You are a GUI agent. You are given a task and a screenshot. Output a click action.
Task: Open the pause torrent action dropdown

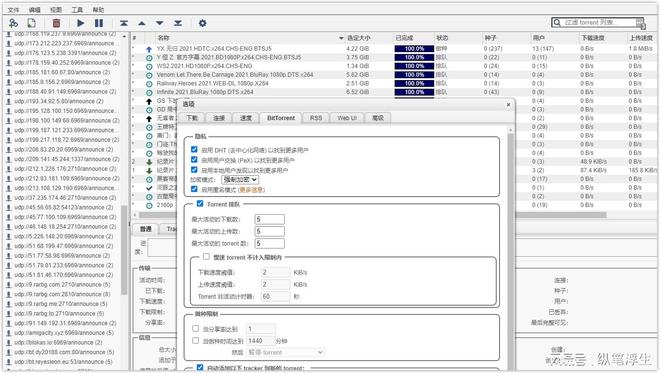[285, 352]
